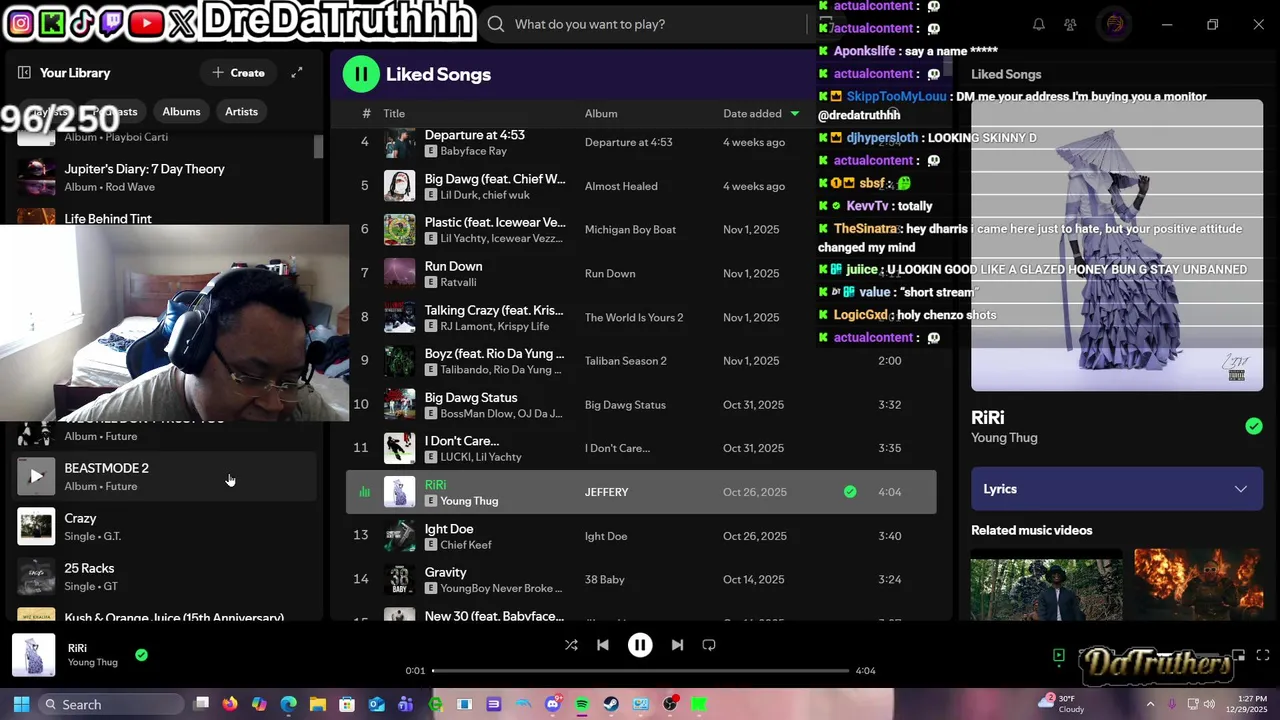Select Talking Crazy track by RJ Lamont
This screenshot has height=720, width=1280.
(x=641, y=317)
